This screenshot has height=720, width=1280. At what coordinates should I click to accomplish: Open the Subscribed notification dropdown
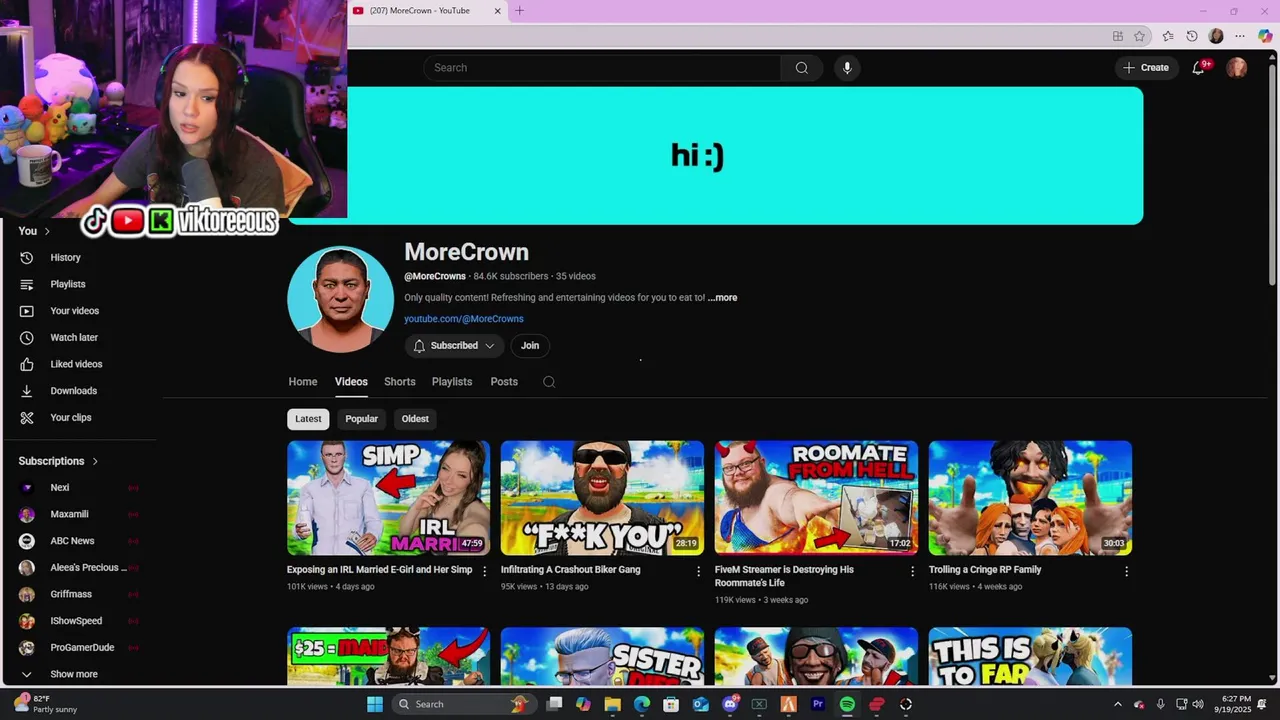[454, 346]
